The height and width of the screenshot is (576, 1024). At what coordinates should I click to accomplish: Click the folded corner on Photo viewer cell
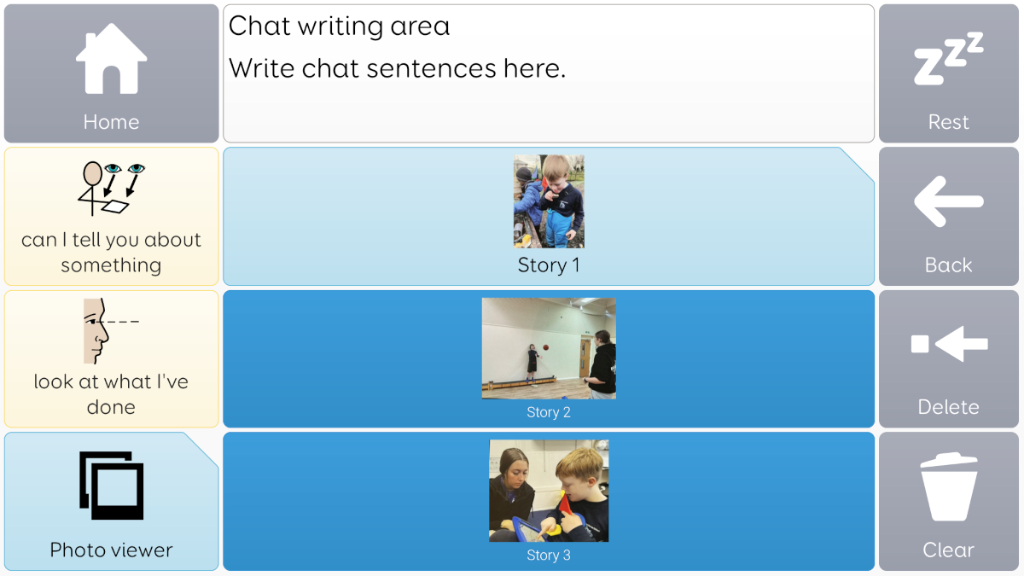coord(205,446)
